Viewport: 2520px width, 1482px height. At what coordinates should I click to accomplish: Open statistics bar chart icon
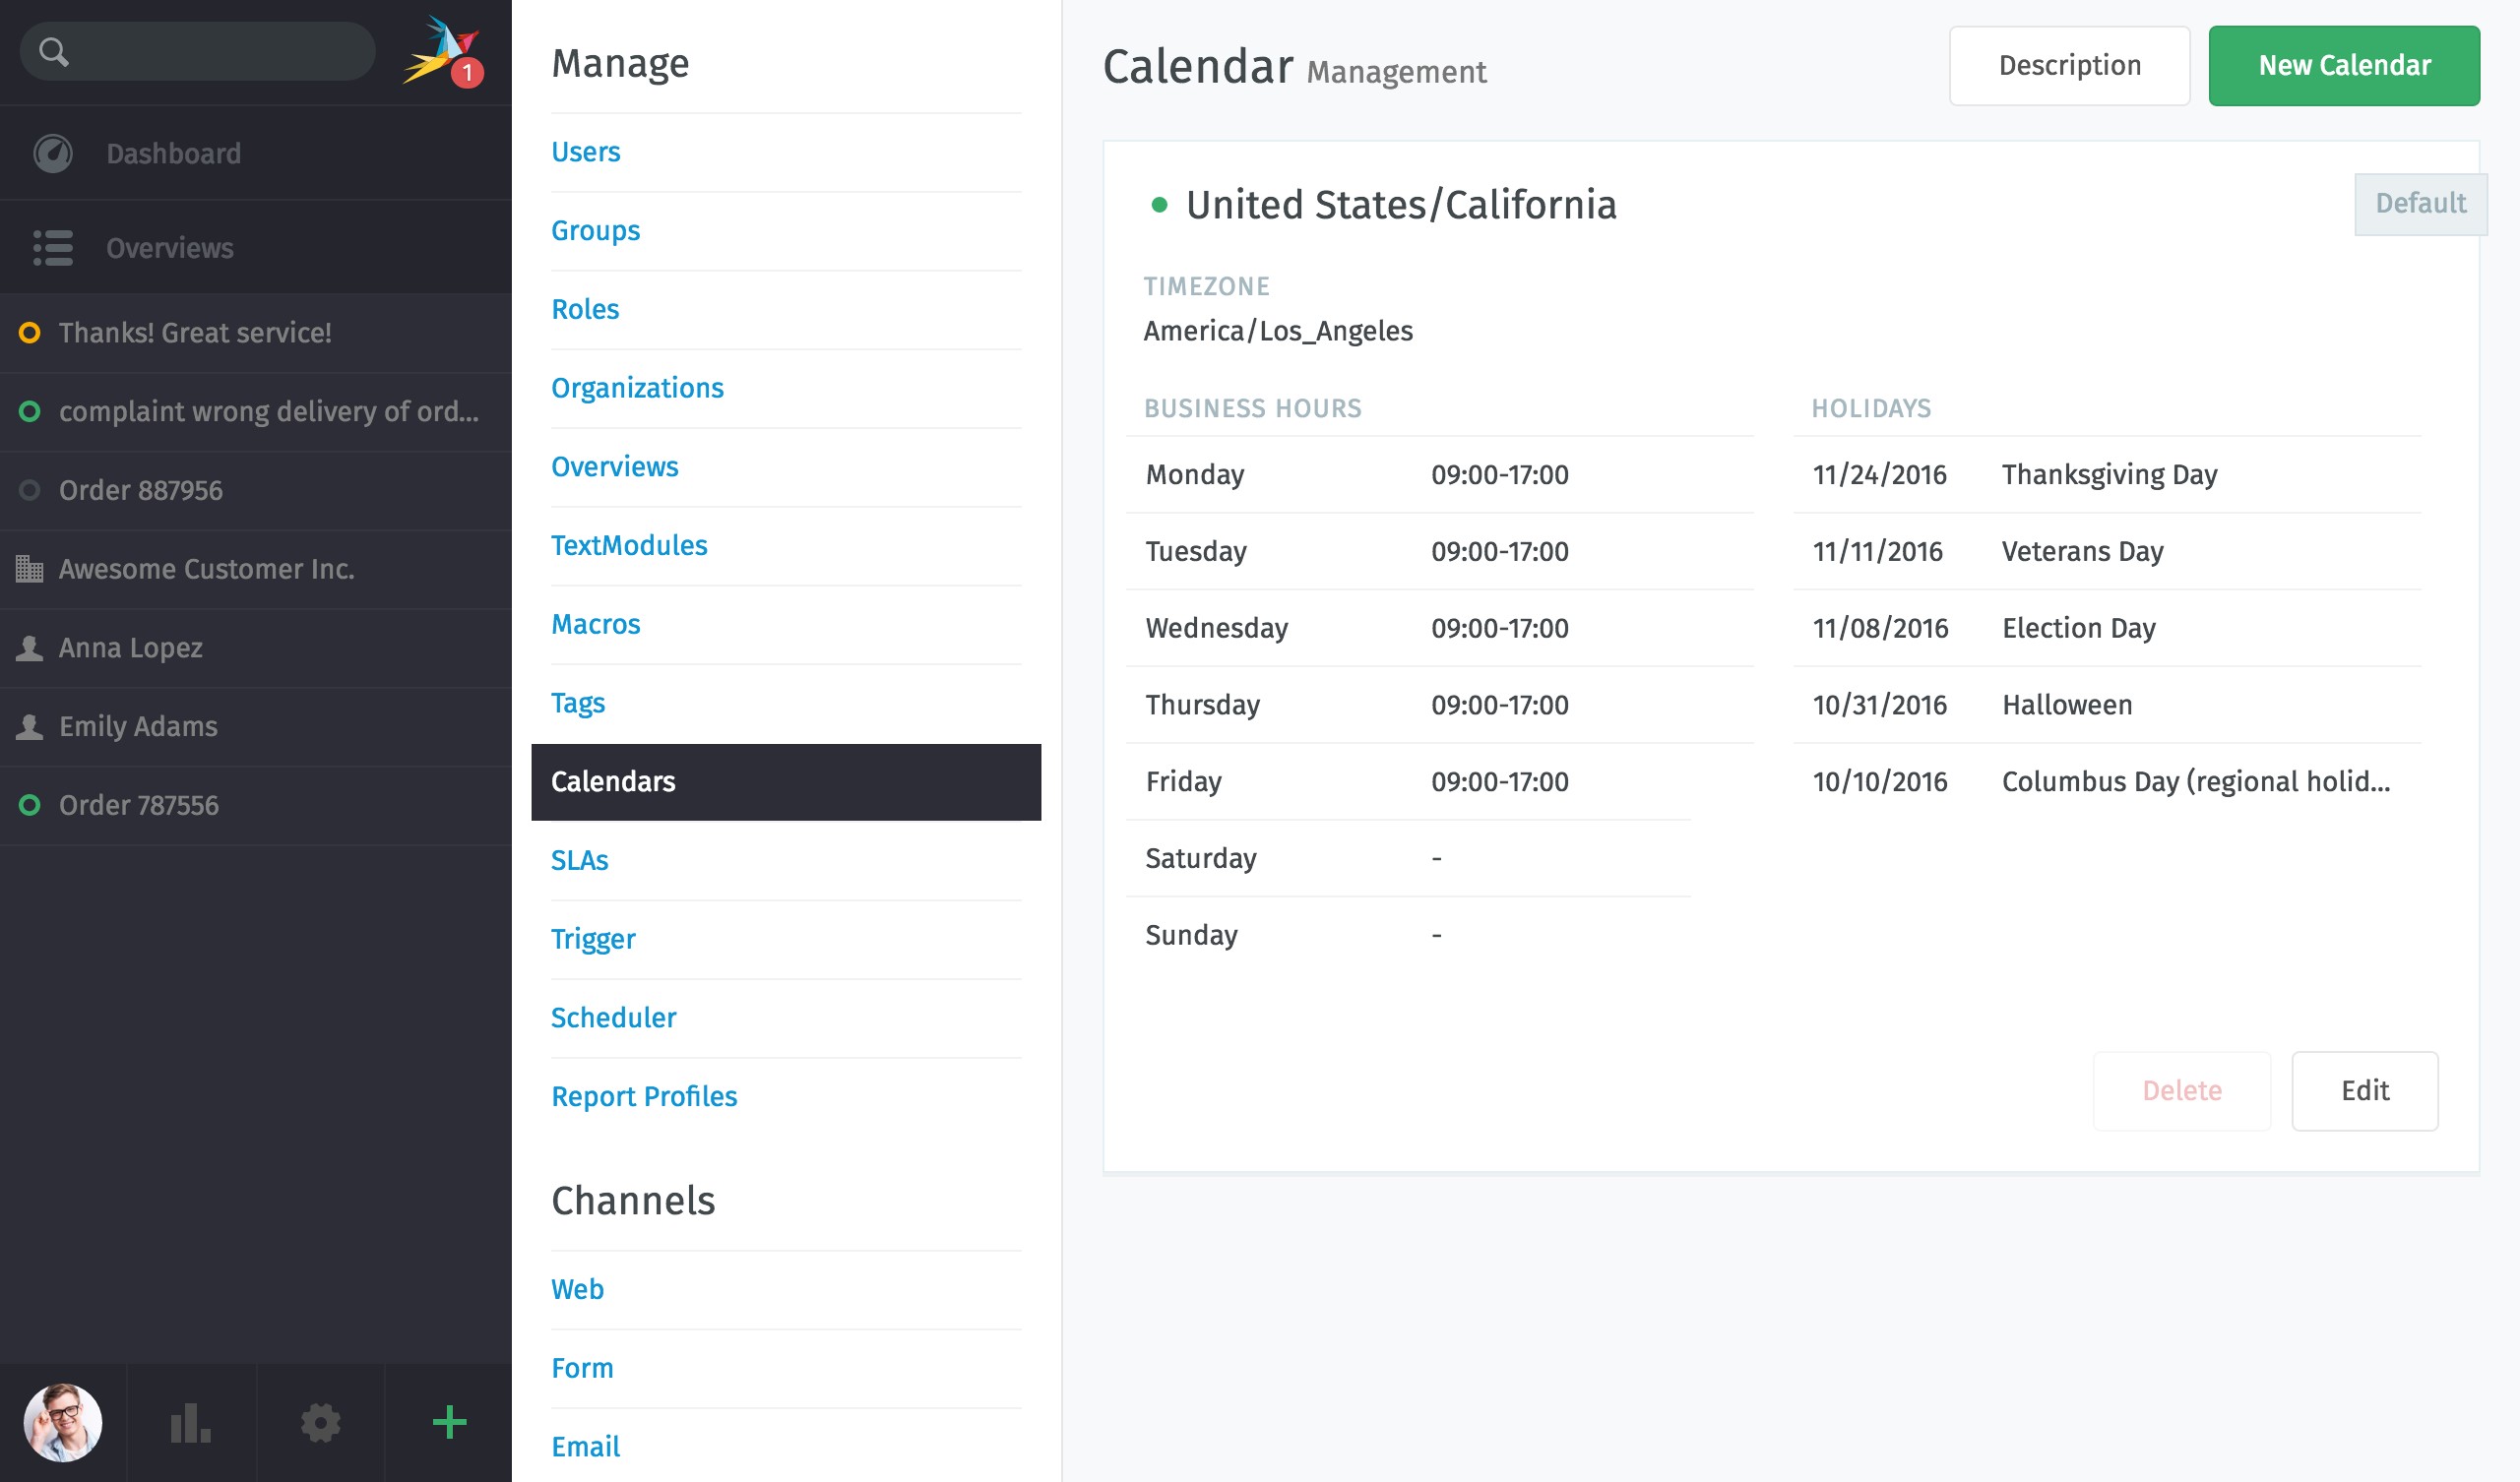(x=190, y=1423)
